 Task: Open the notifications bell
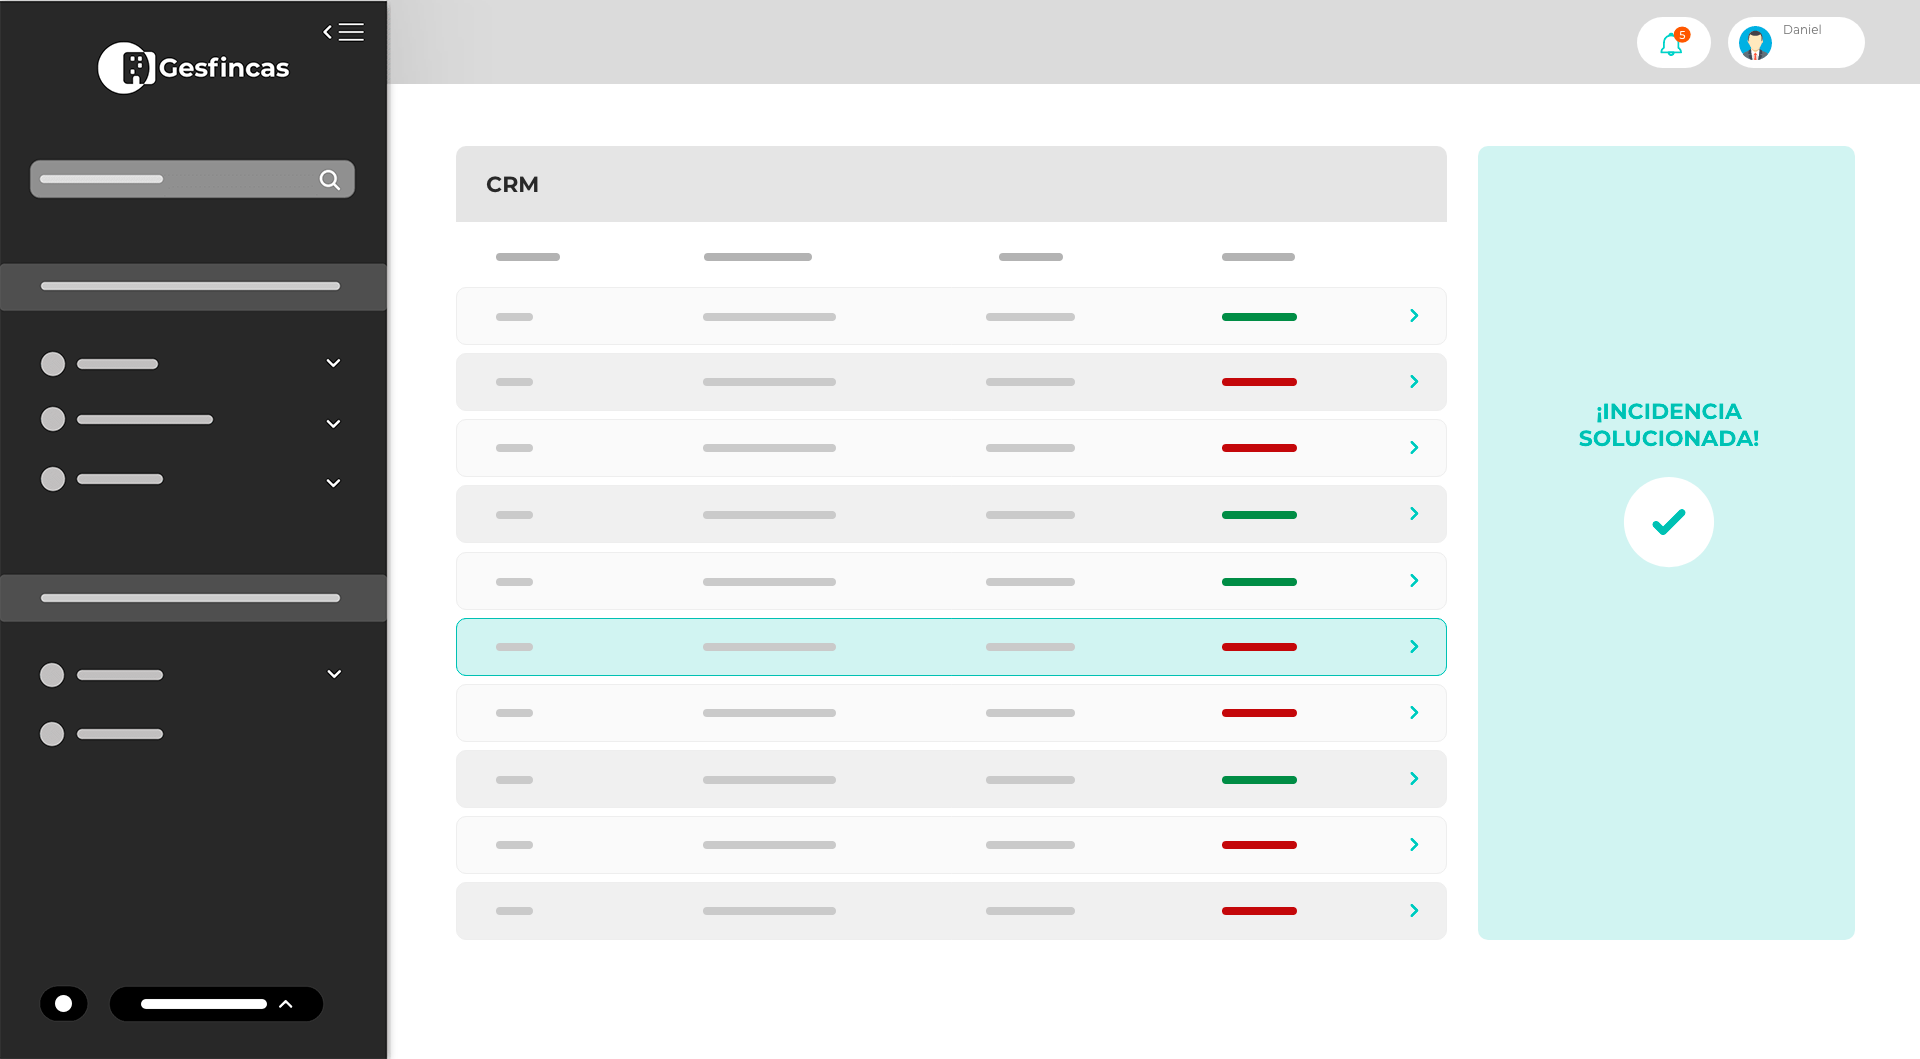[x=1672, y=44]
